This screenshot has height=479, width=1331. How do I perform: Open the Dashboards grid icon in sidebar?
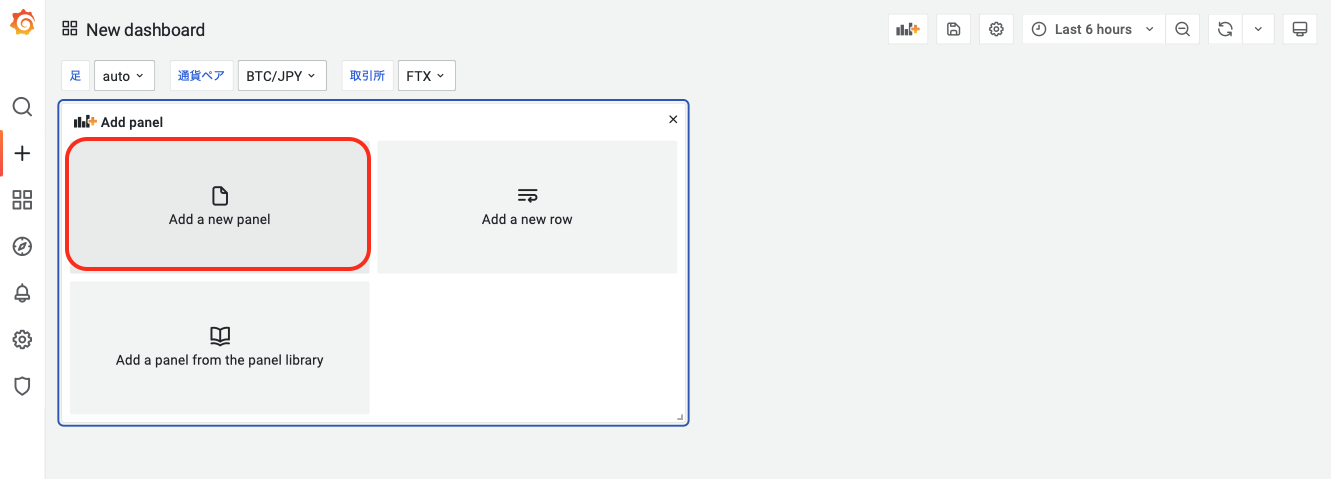tap(22, 200)
